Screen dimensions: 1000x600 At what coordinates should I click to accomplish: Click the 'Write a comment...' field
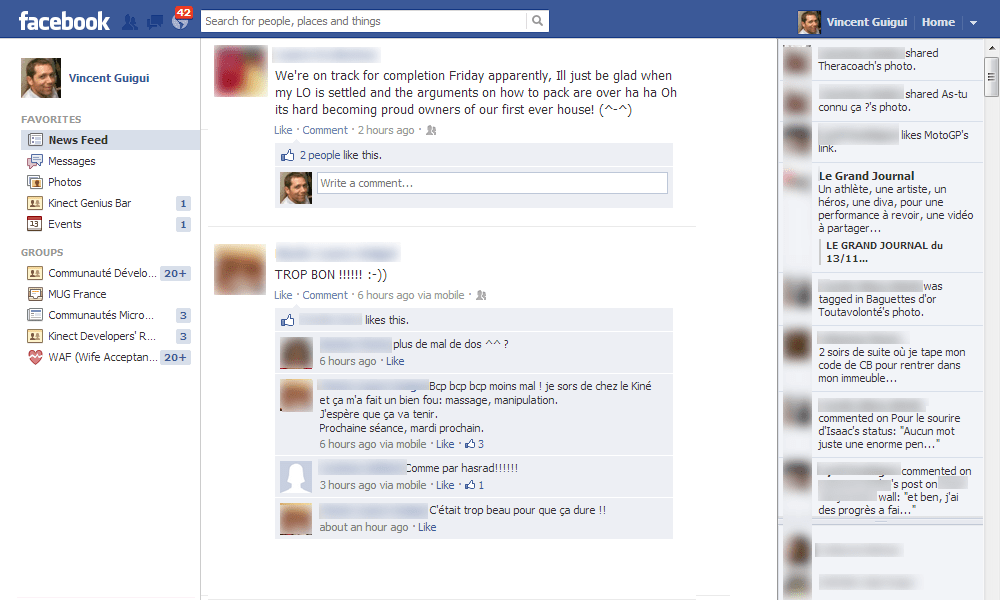pos(492,183)
